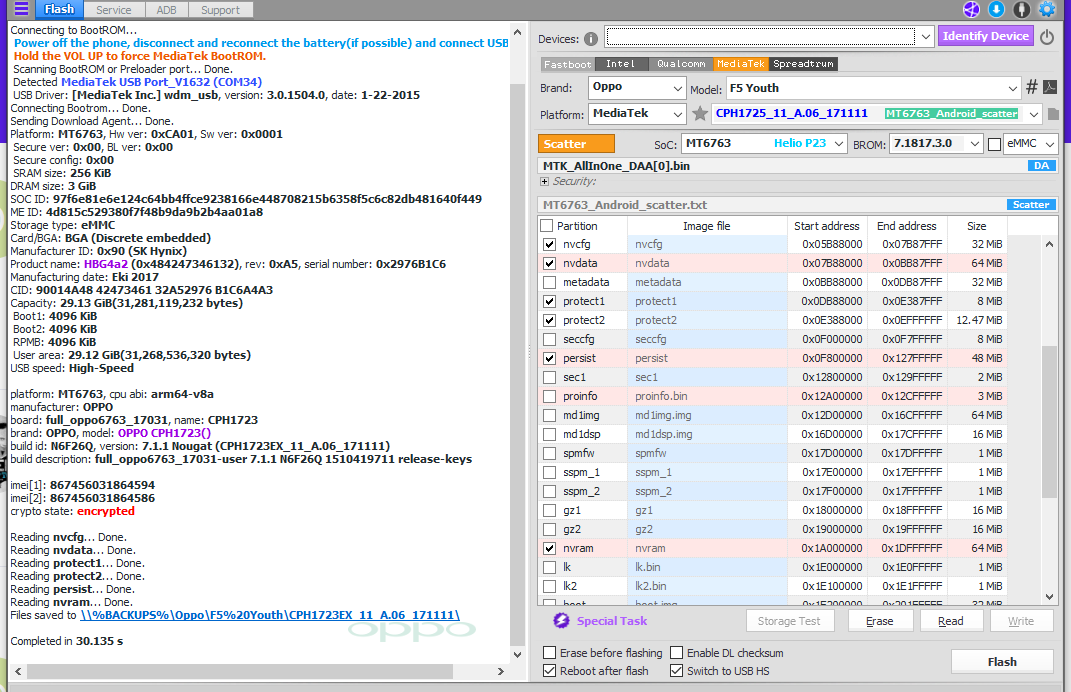This screenshot has height=692, width=1071.
Task: Click the purple globe network icon
Action: pos(971,10)
